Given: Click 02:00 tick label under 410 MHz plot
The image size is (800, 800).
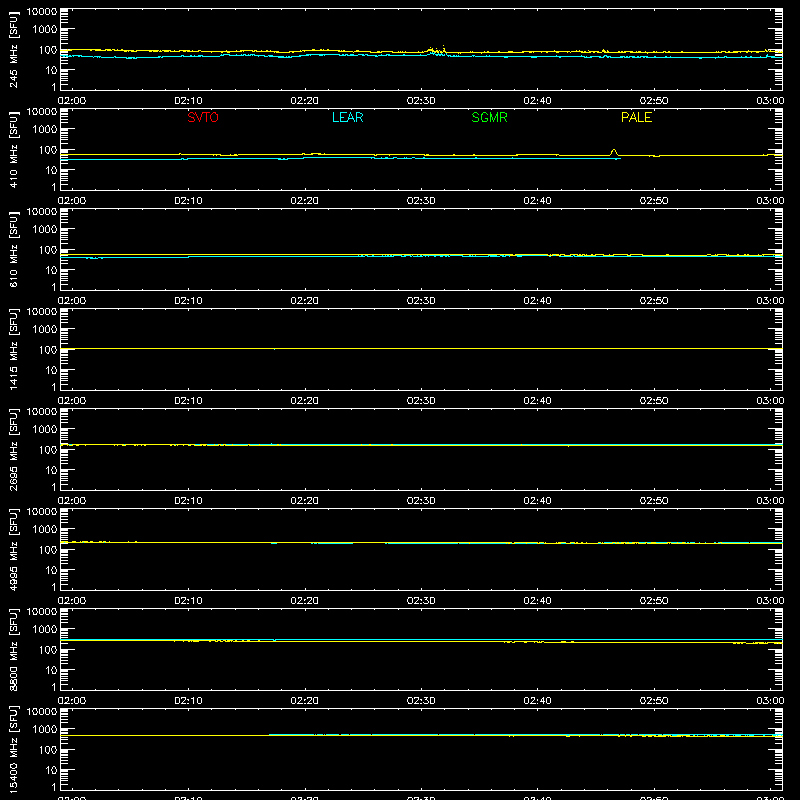Looking at the screenshot, I should (x=72, y=201).
